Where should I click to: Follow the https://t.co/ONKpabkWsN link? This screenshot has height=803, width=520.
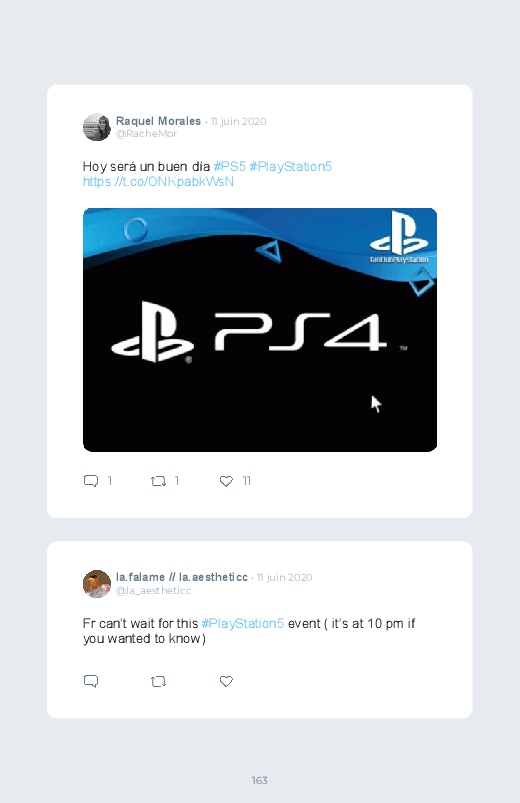pos(158,182)
